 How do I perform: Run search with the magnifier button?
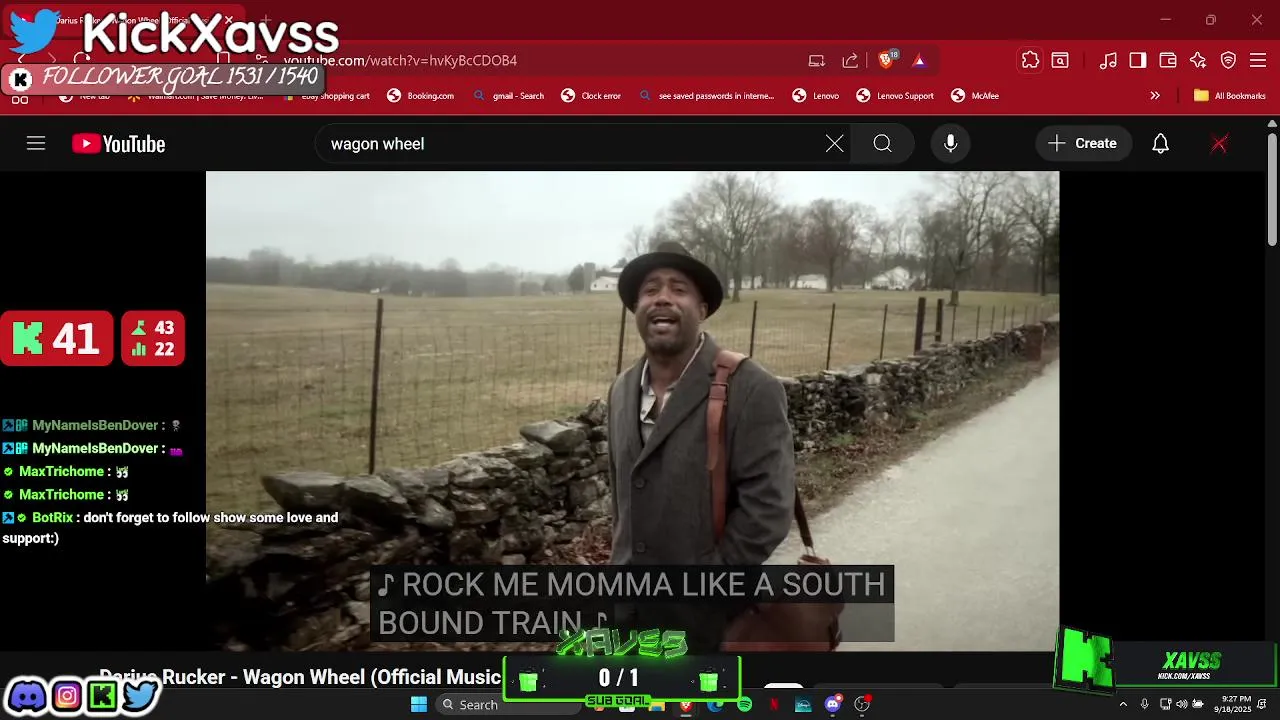tap(882, 144)
